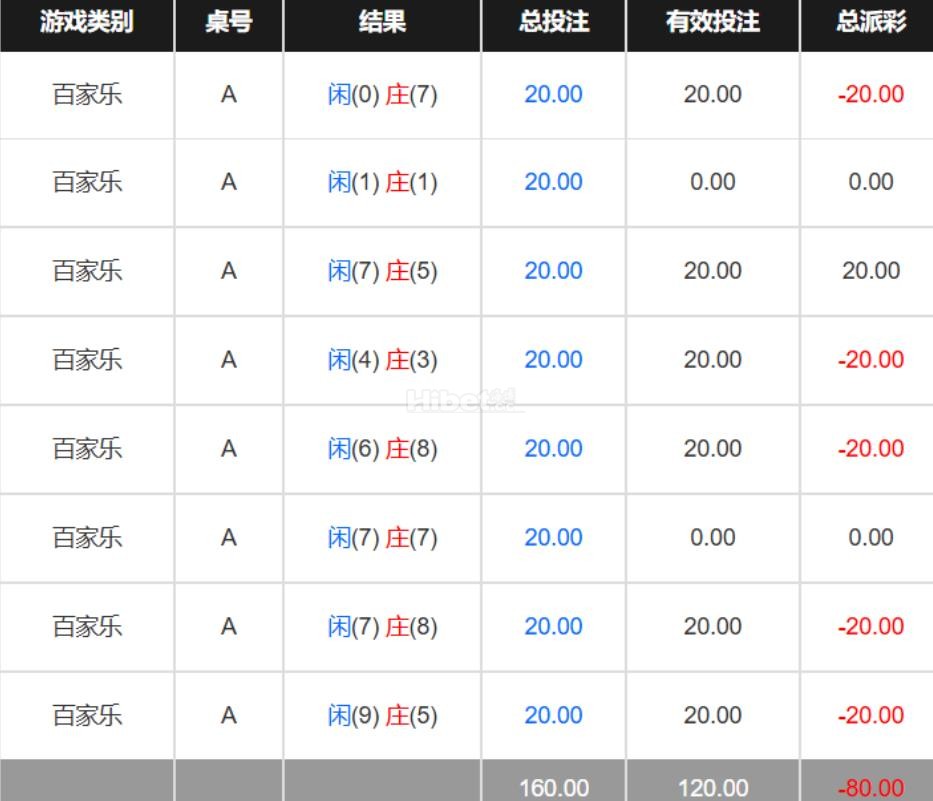Viewport: 933px width, 801px height.
Task: Click the red -20.00 payout in 闲(7) 庄(8) row
Action: click(871, 627)
